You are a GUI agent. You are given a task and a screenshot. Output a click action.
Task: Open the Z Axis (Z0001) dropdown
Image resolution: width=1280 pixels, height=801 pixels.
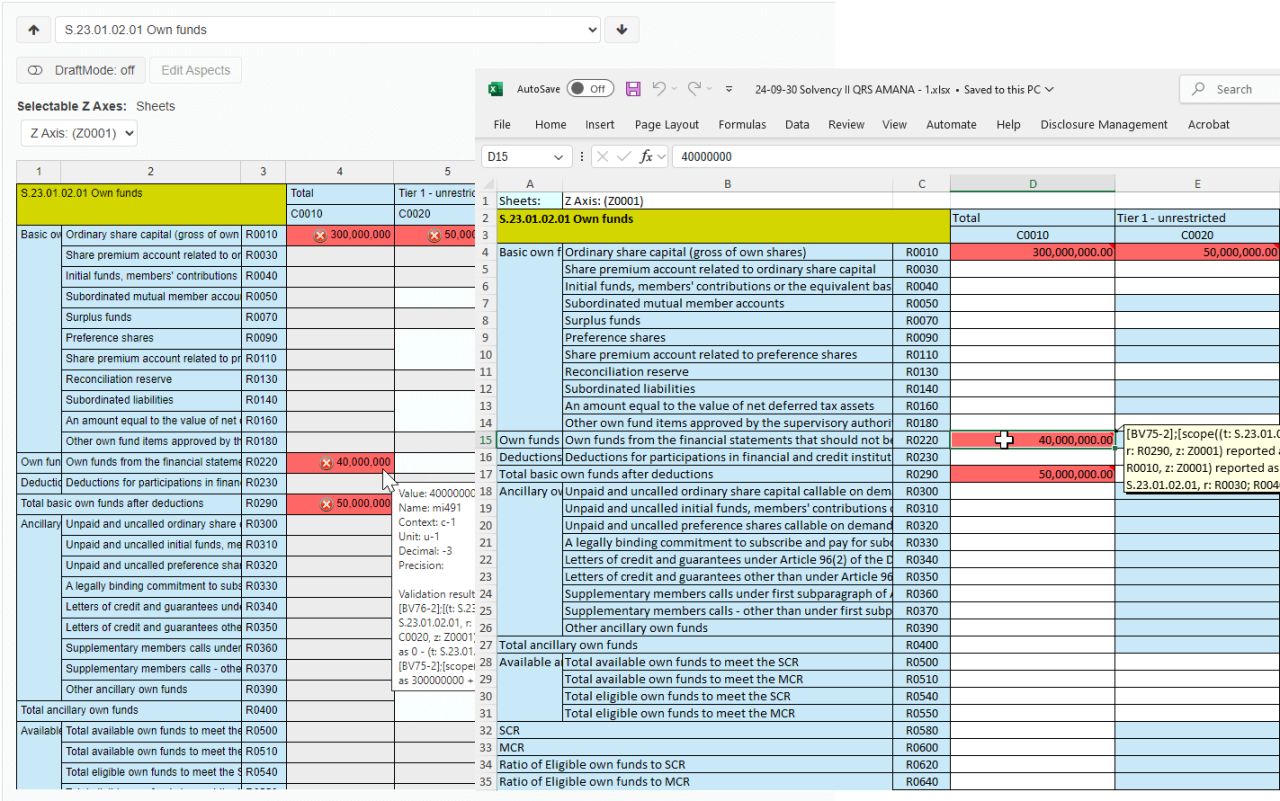coord(79,133)
